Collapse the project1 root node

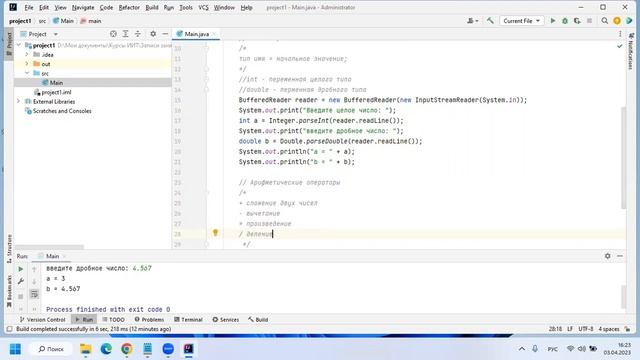pyautogui.click(x=19, y=45)
